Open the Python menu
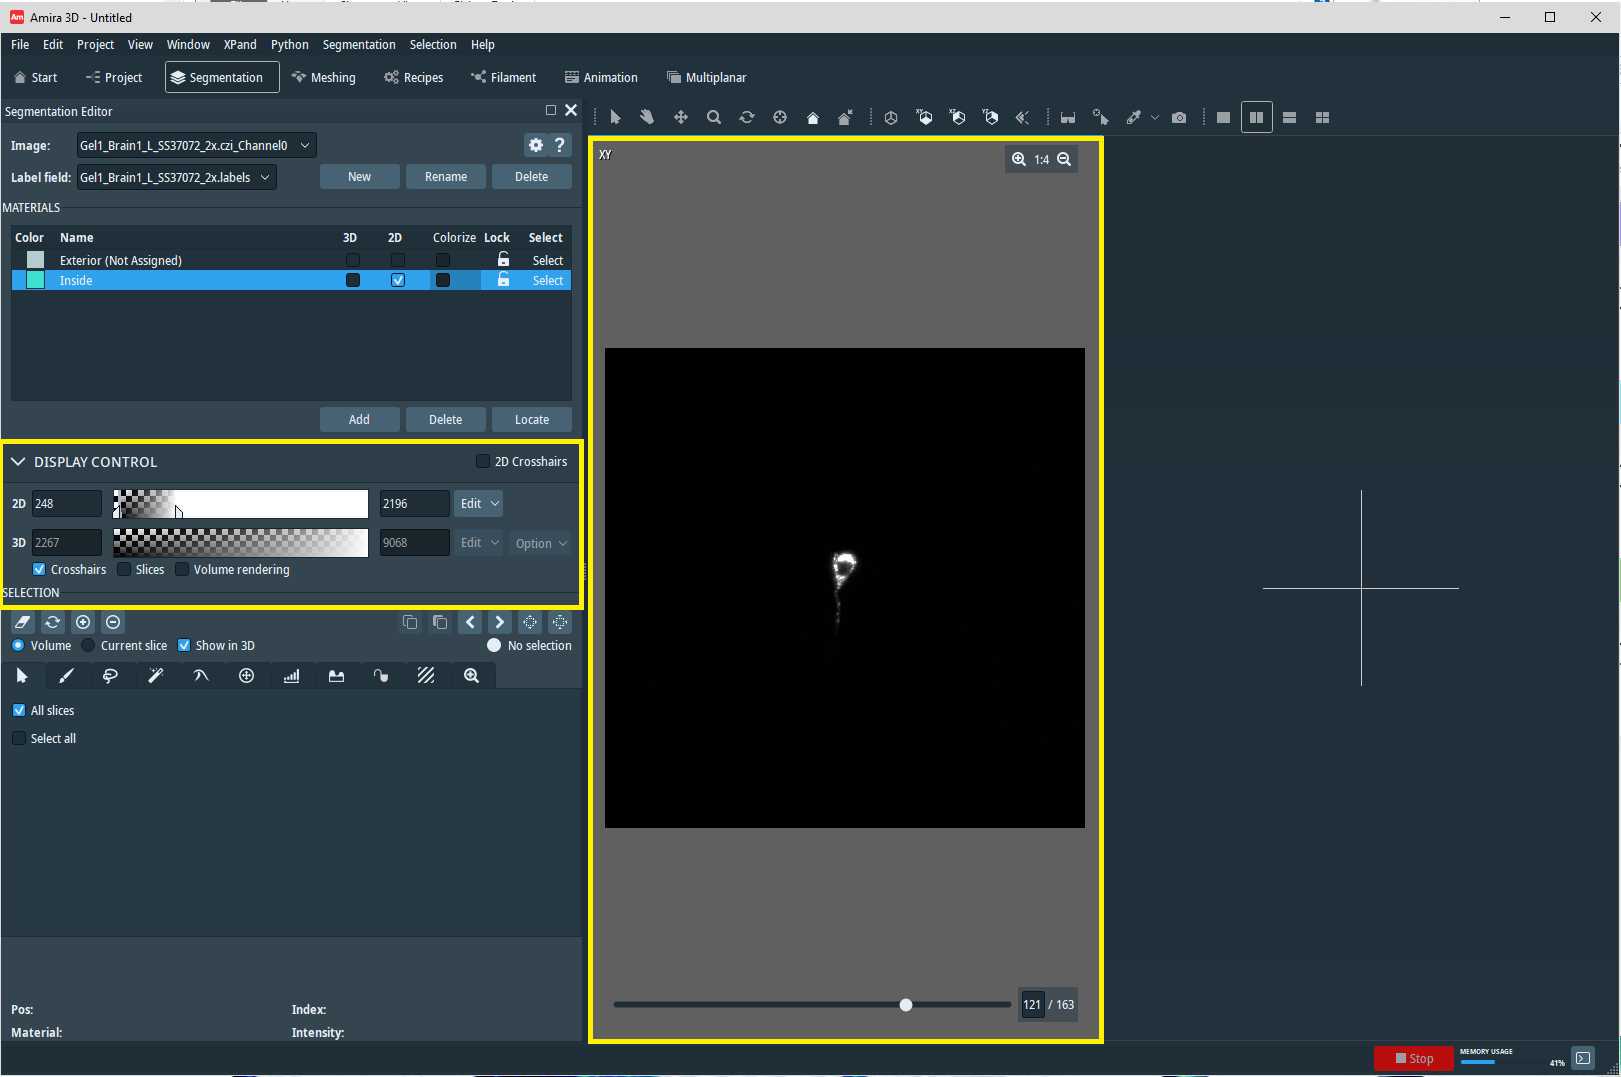The image size is (1621, 1077). click(290, 44)
